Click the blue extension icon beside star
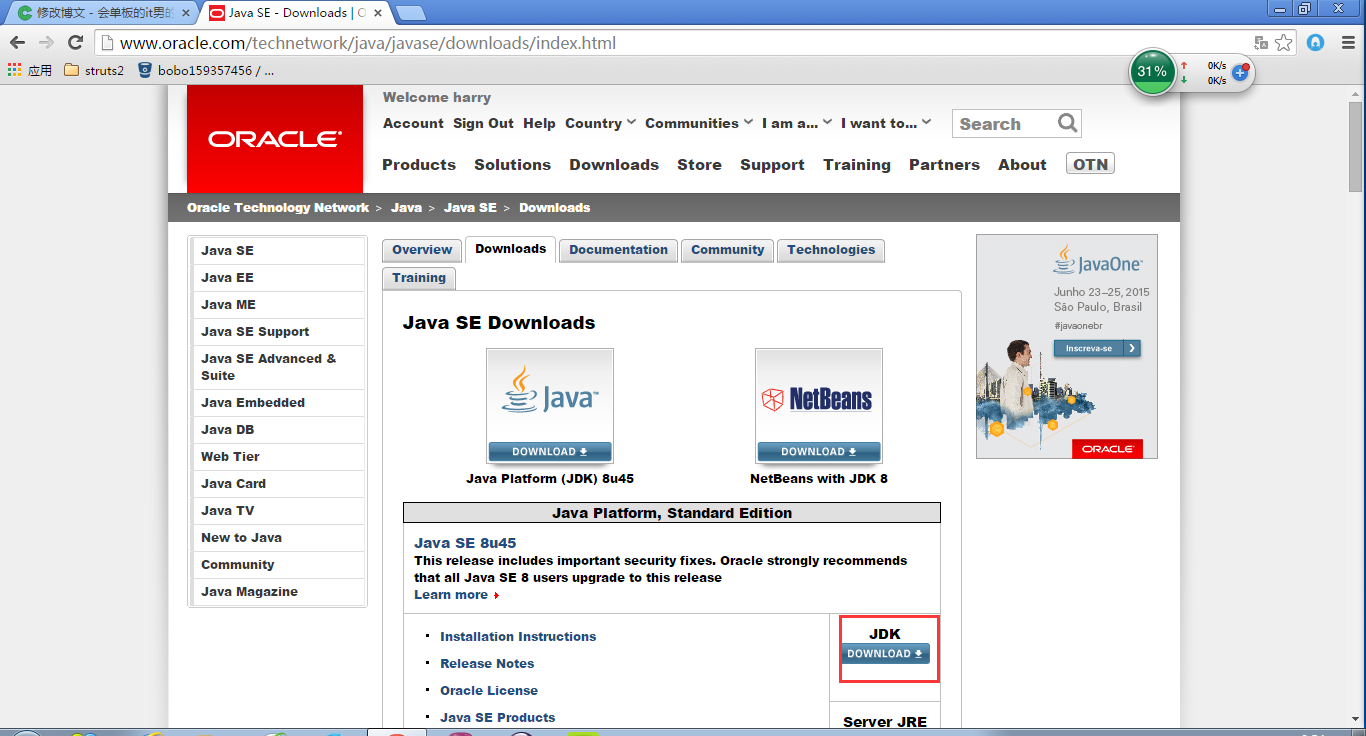 [1316, 43]
